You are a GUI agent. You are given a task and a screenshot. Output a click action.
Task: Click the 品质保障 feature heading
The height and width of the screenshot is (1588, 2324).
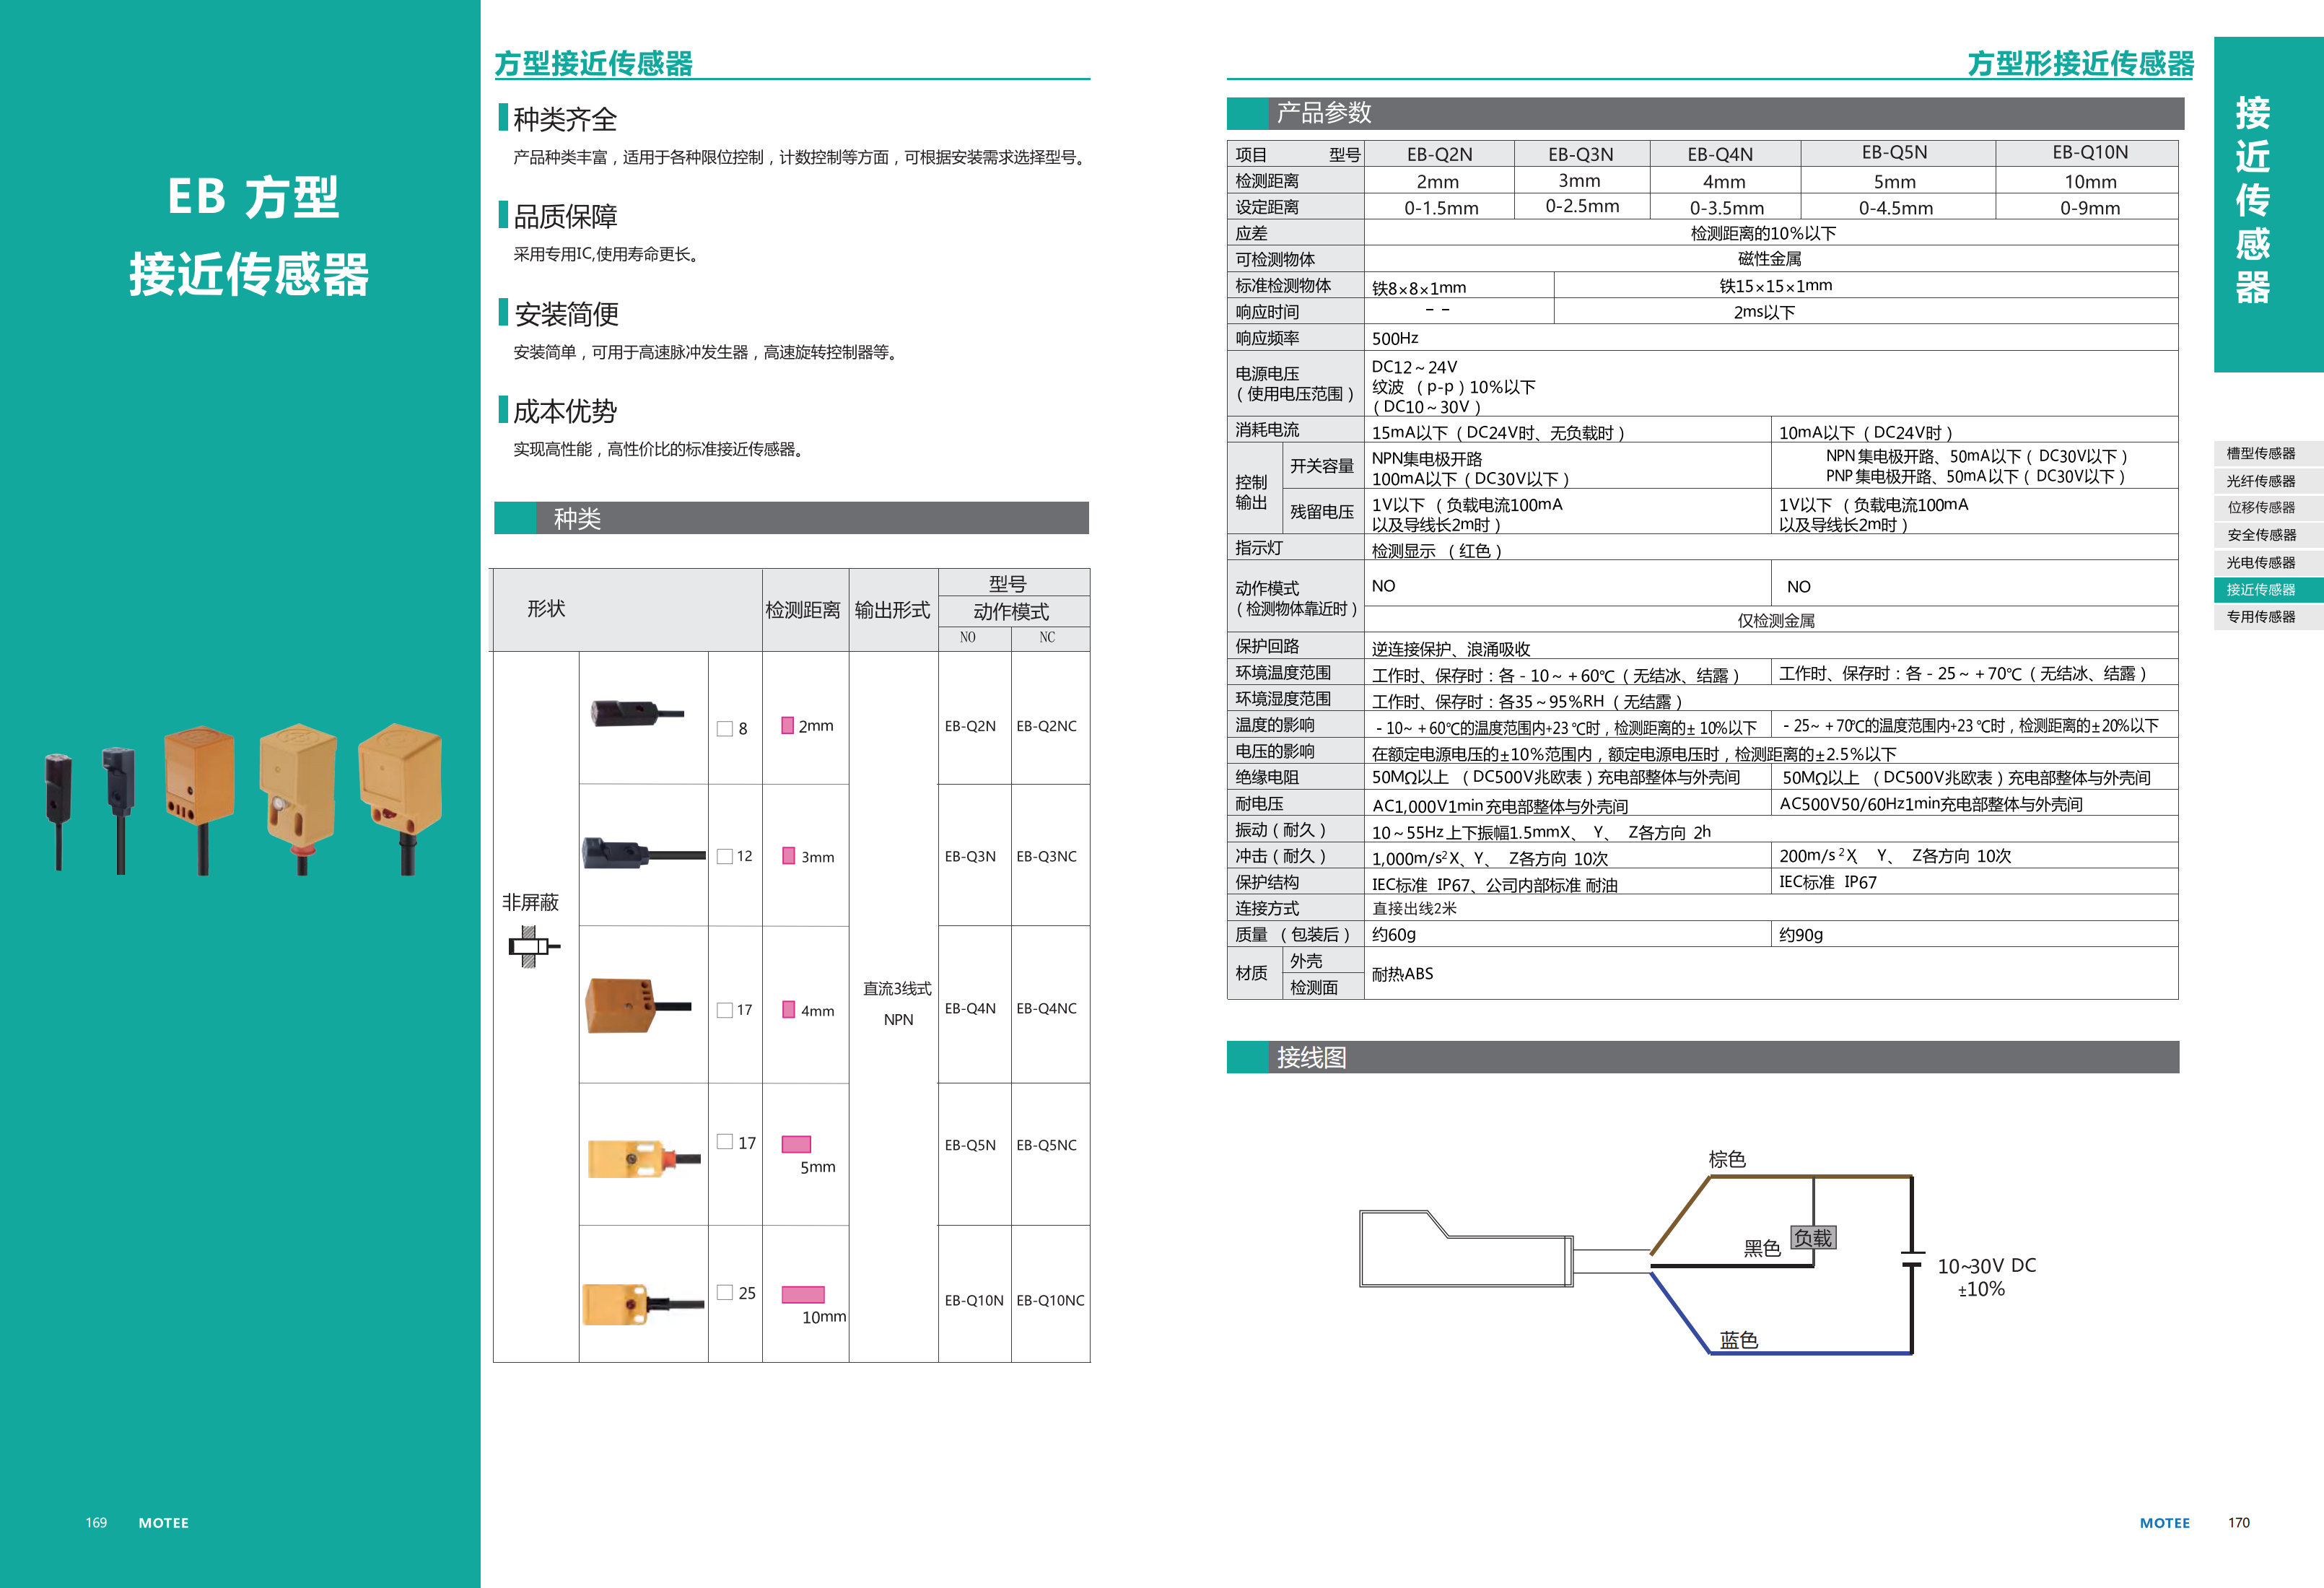point(565,216)
